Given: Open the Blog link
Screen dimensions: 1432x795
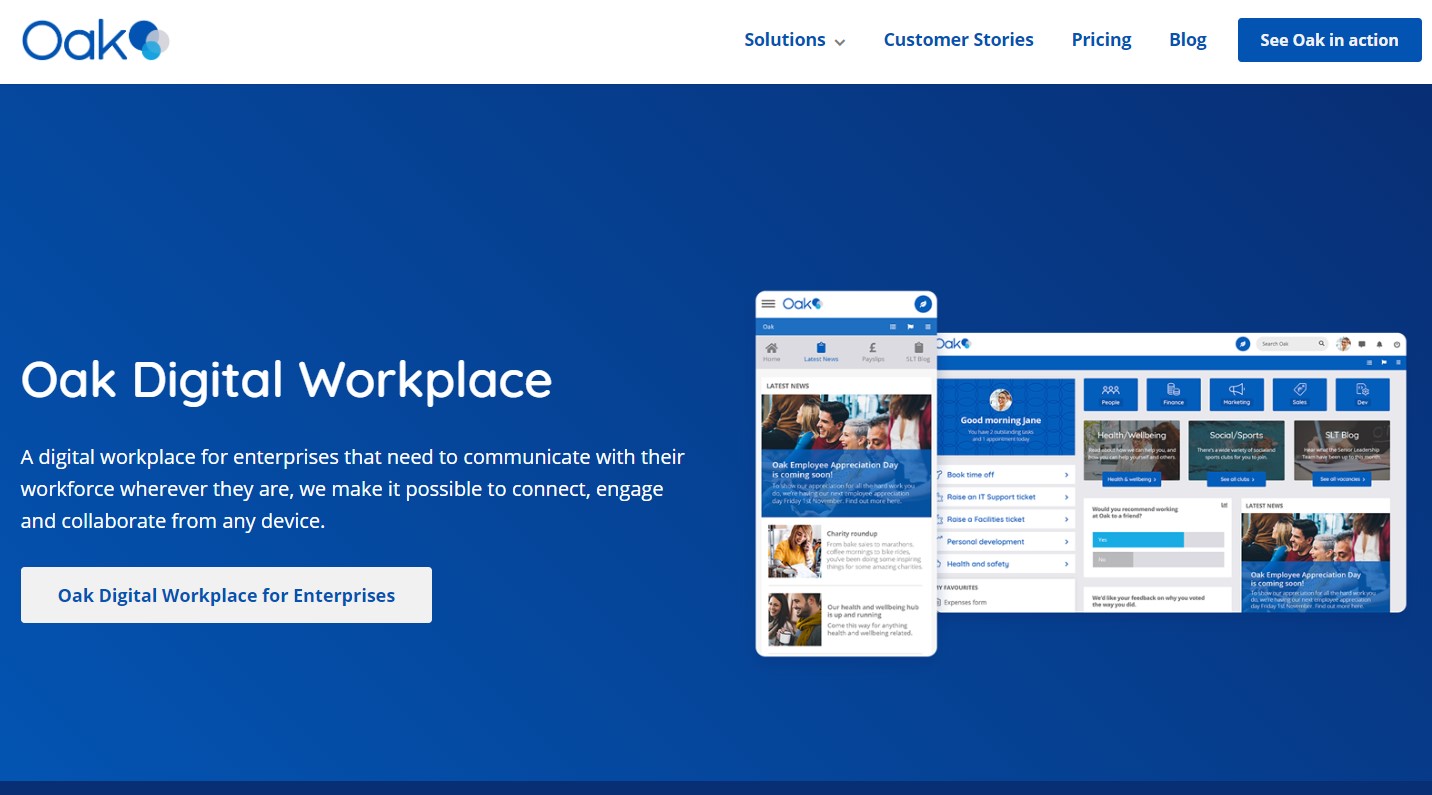Looking at the screenshot, I should pyautogui.click(x=1187, y=40).
